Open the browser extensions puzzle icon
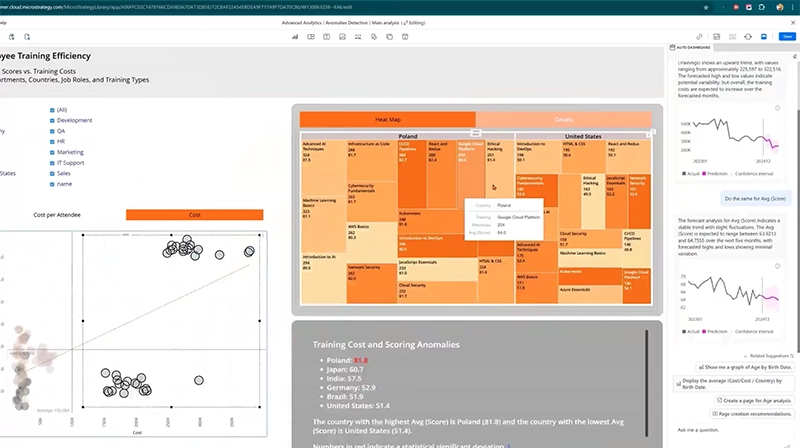Image resolution: width=800 pixels, height=448 pixels. pos(761,7)
